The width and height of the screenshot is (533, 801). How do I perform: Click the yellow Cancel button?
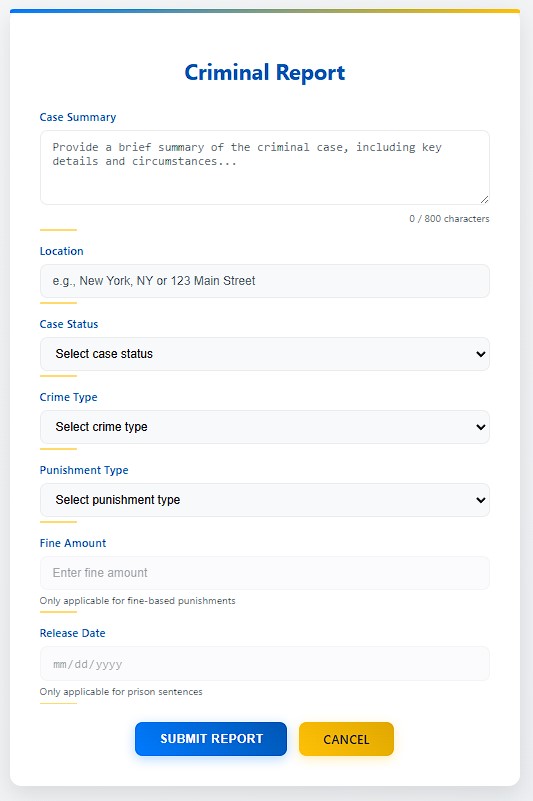point(346,739)
